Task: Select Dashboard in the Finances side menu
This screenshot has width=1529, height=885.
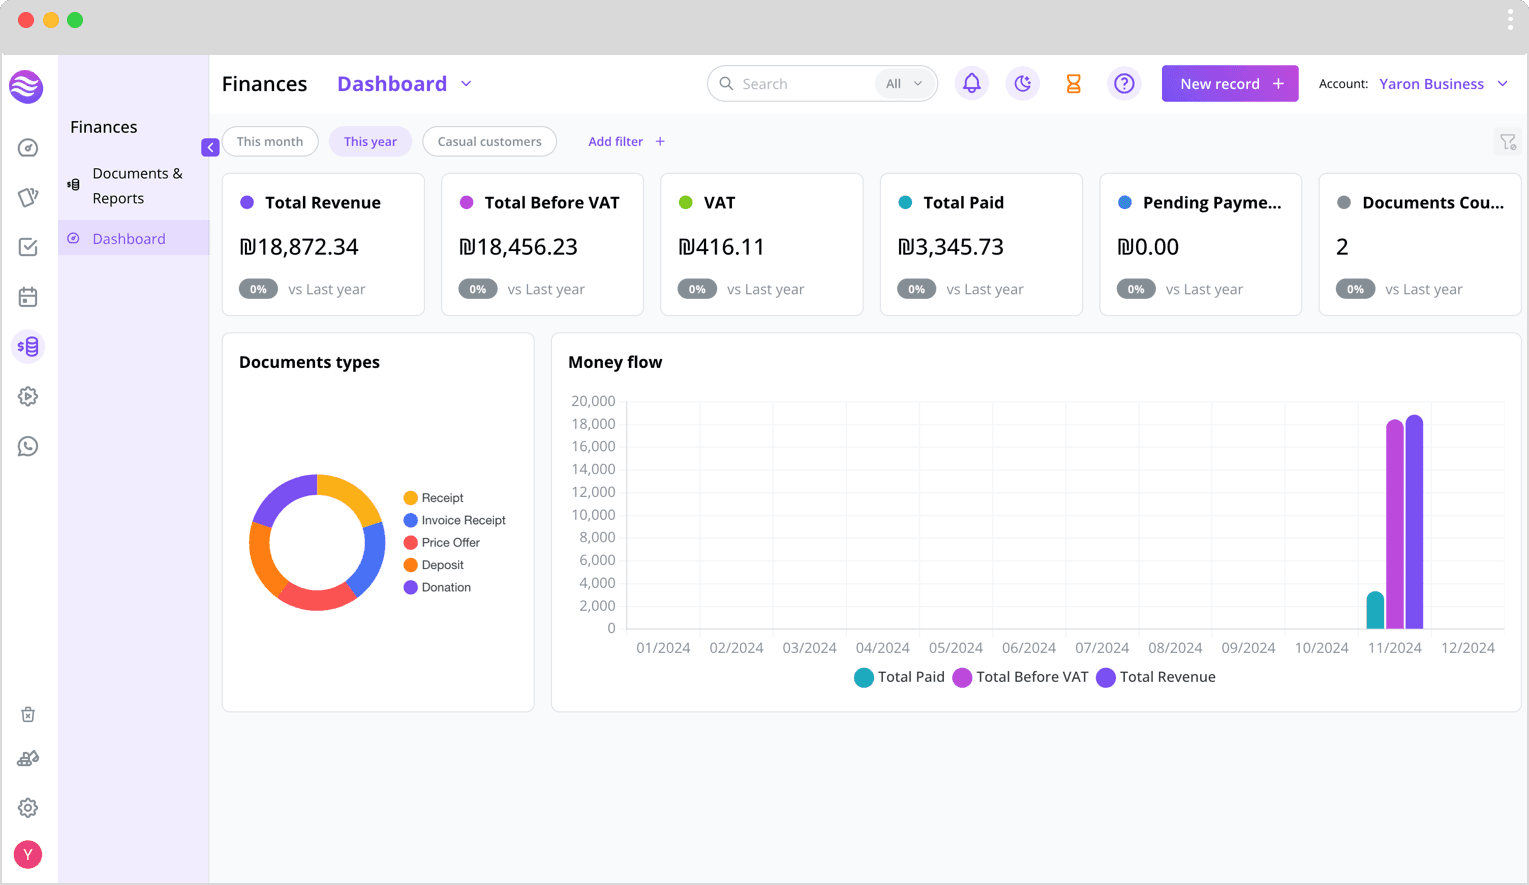Action: (134, 238)
